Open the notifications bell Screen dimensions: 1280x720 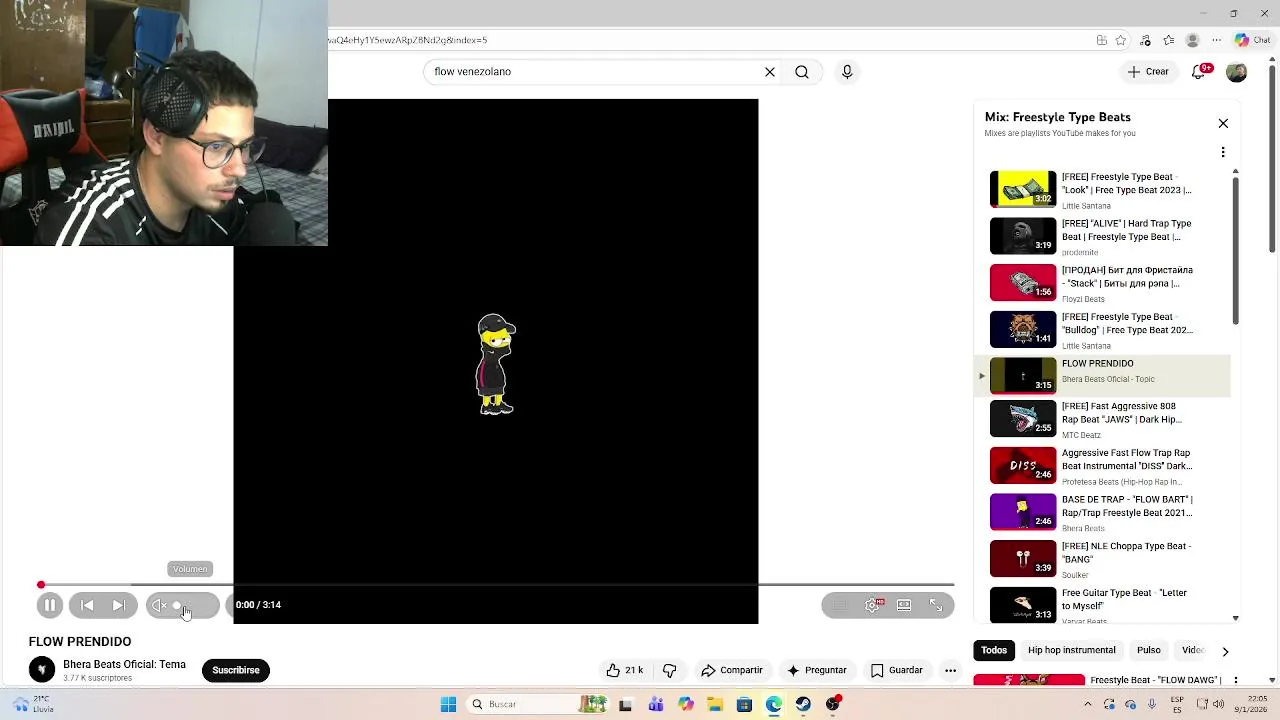coord(1198,72)
